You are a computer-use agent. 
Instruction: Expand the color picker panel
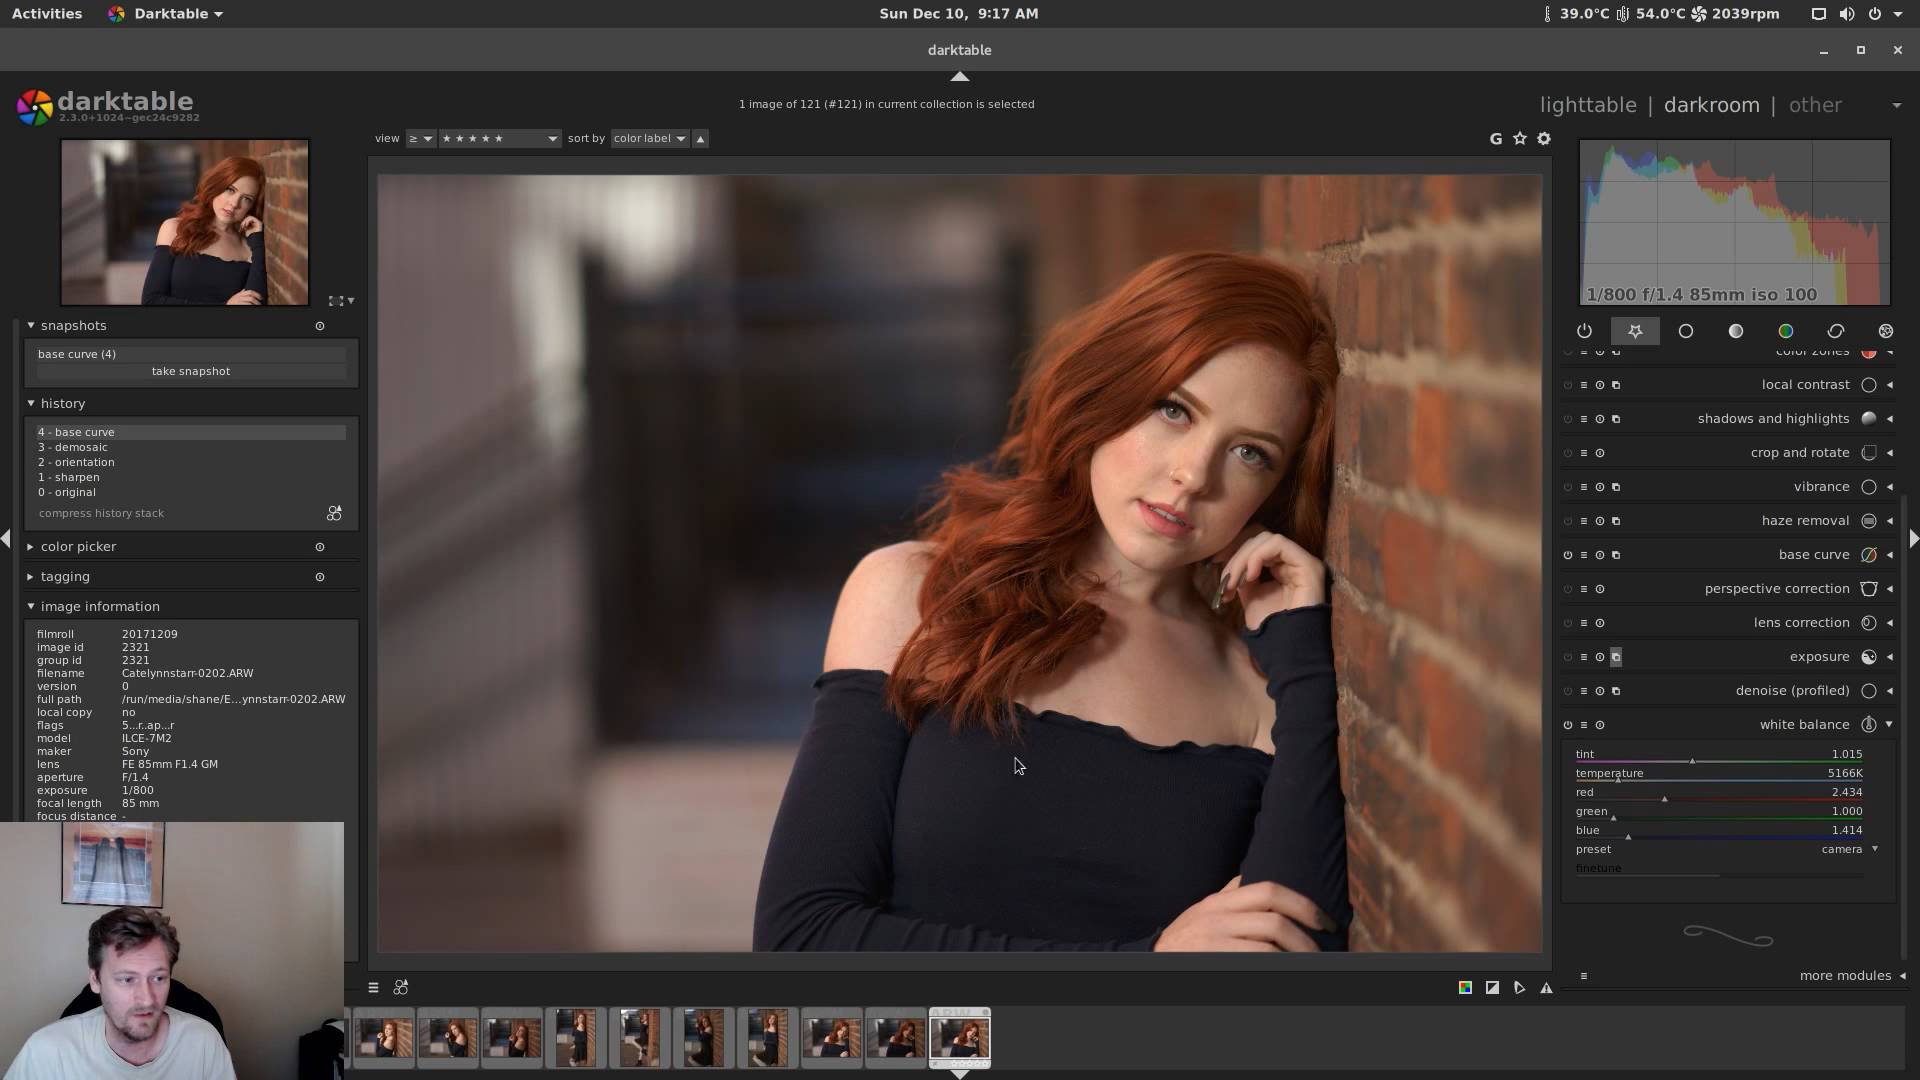pyautogui.click(x=78, y=547)
